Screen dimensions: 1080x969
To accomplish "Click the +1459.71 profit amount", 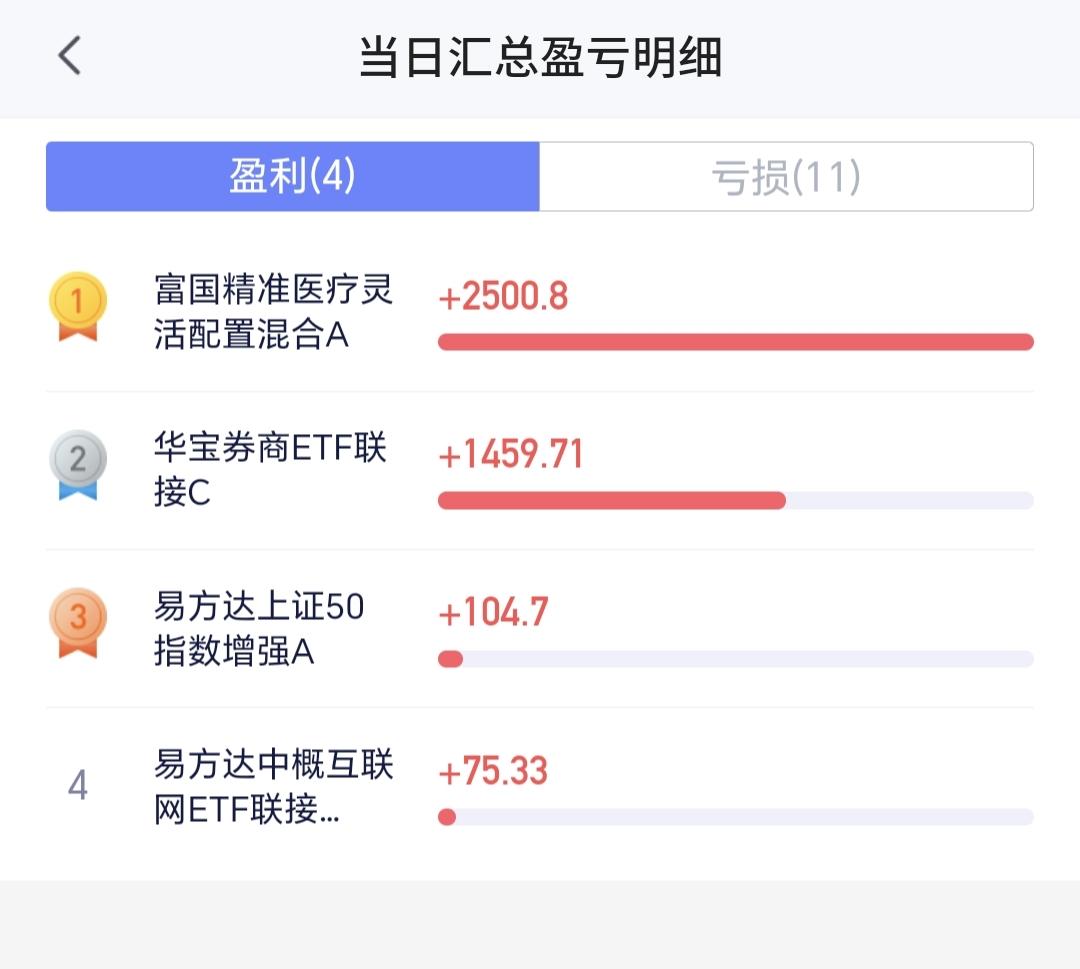I will tap(510, 455).
